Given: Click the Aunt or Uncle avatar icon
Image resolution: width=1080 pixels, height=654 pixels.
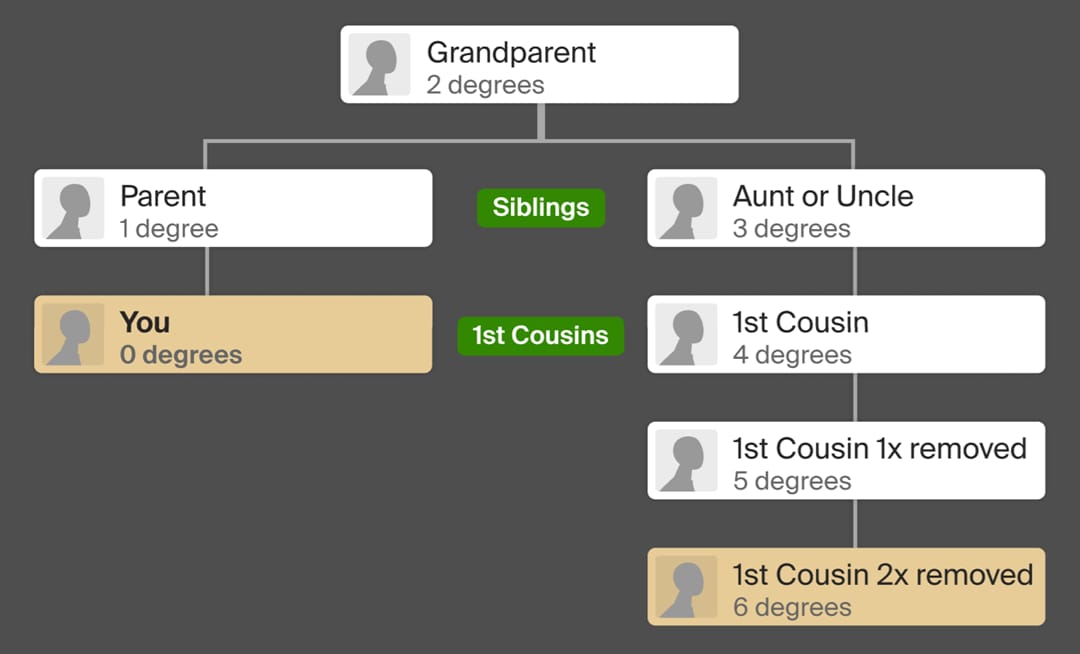Looking at the screenshot, I should (686, 209).
